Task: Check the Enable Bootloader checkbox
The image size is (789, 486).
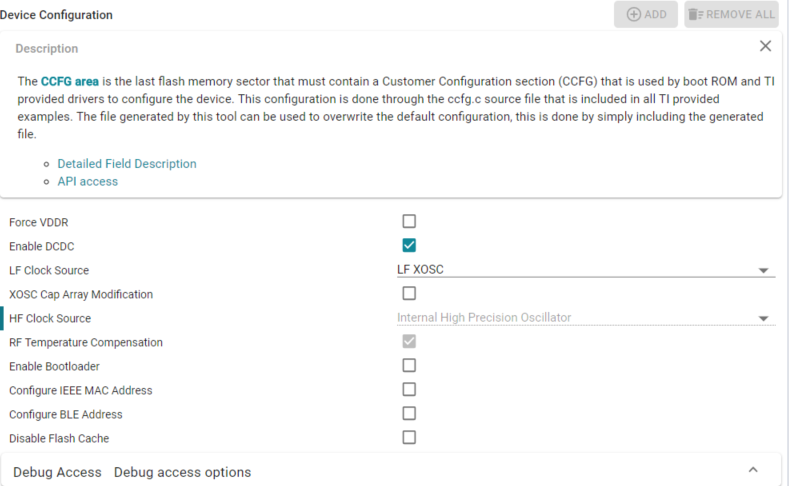Action: pos(409,365)
